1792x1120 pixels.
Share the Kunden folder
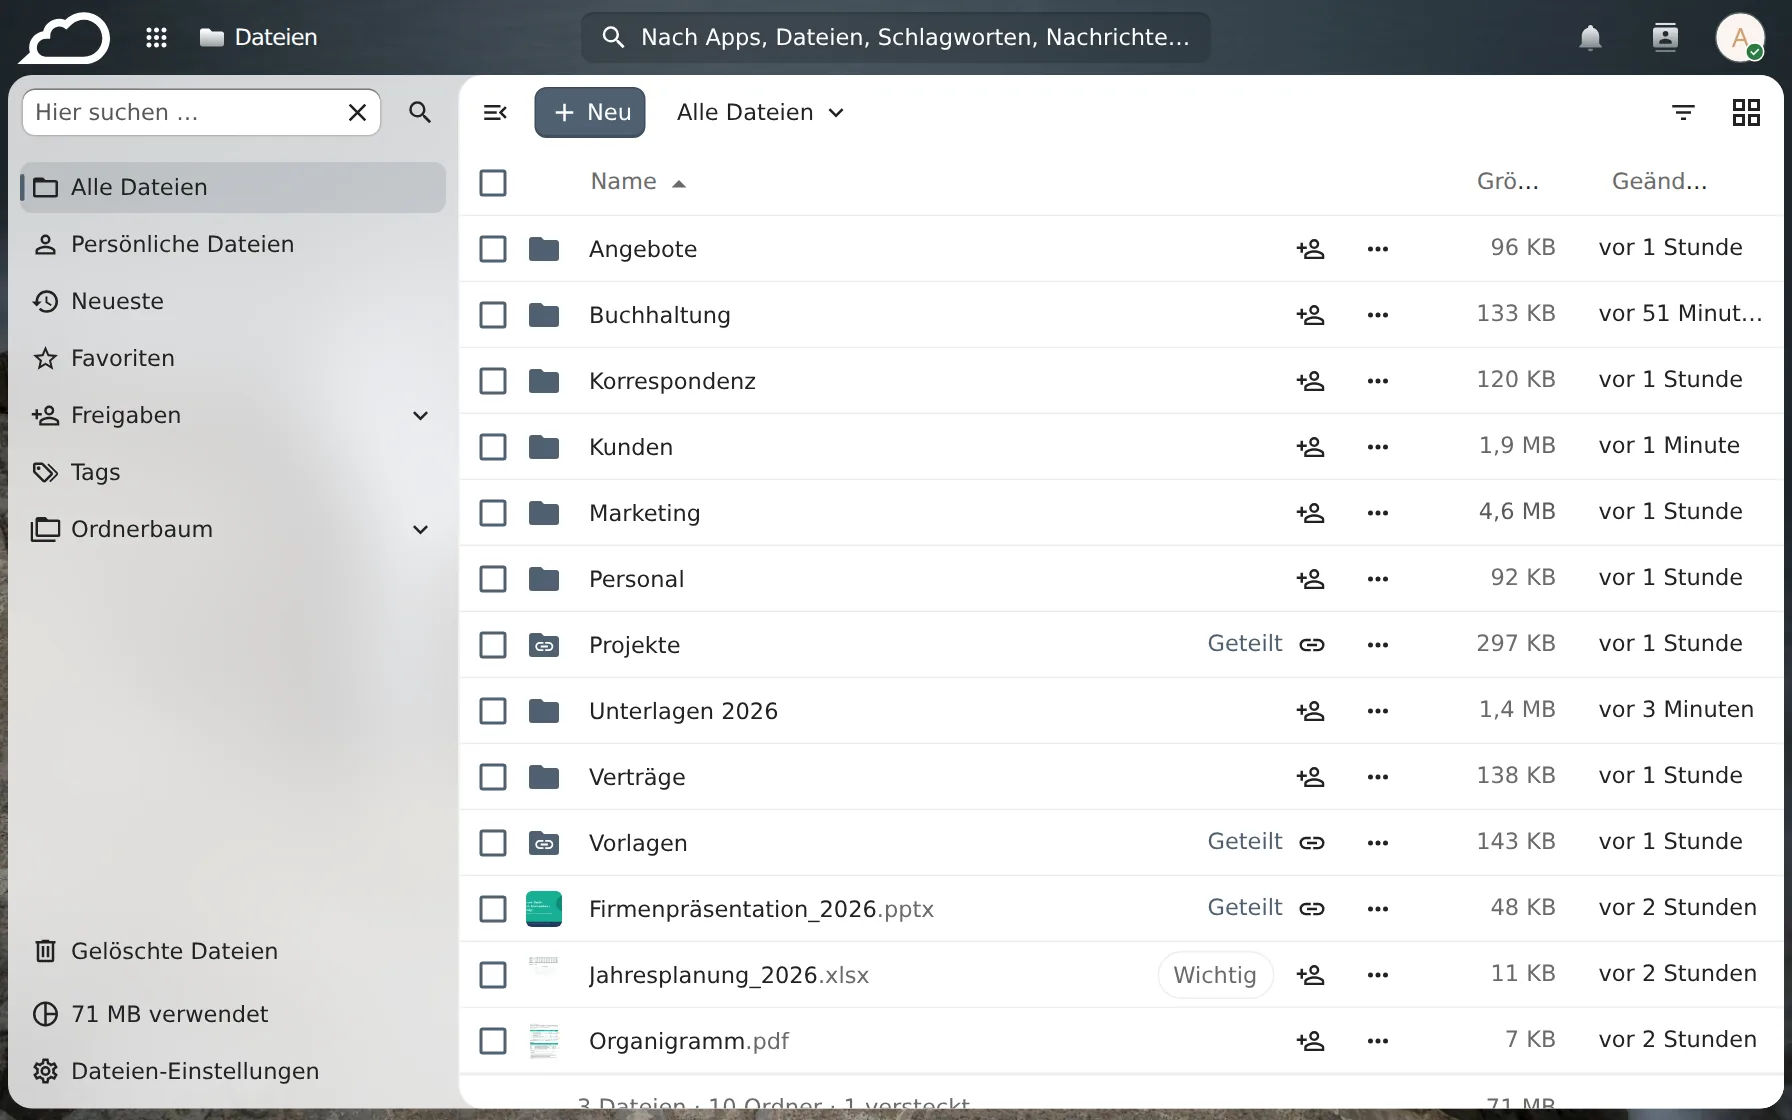[1310, 447]
